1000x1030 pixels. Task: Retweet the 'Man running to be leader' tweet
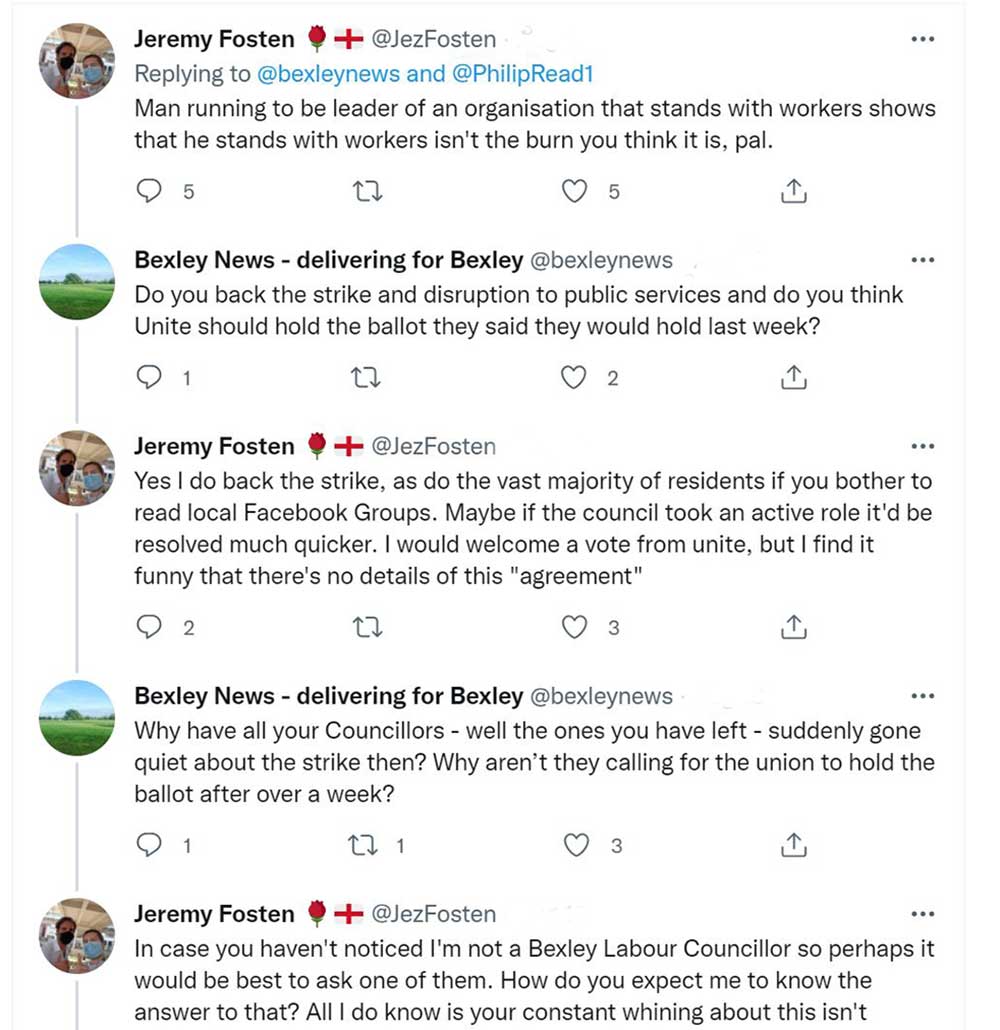click(x=369, y=191)
